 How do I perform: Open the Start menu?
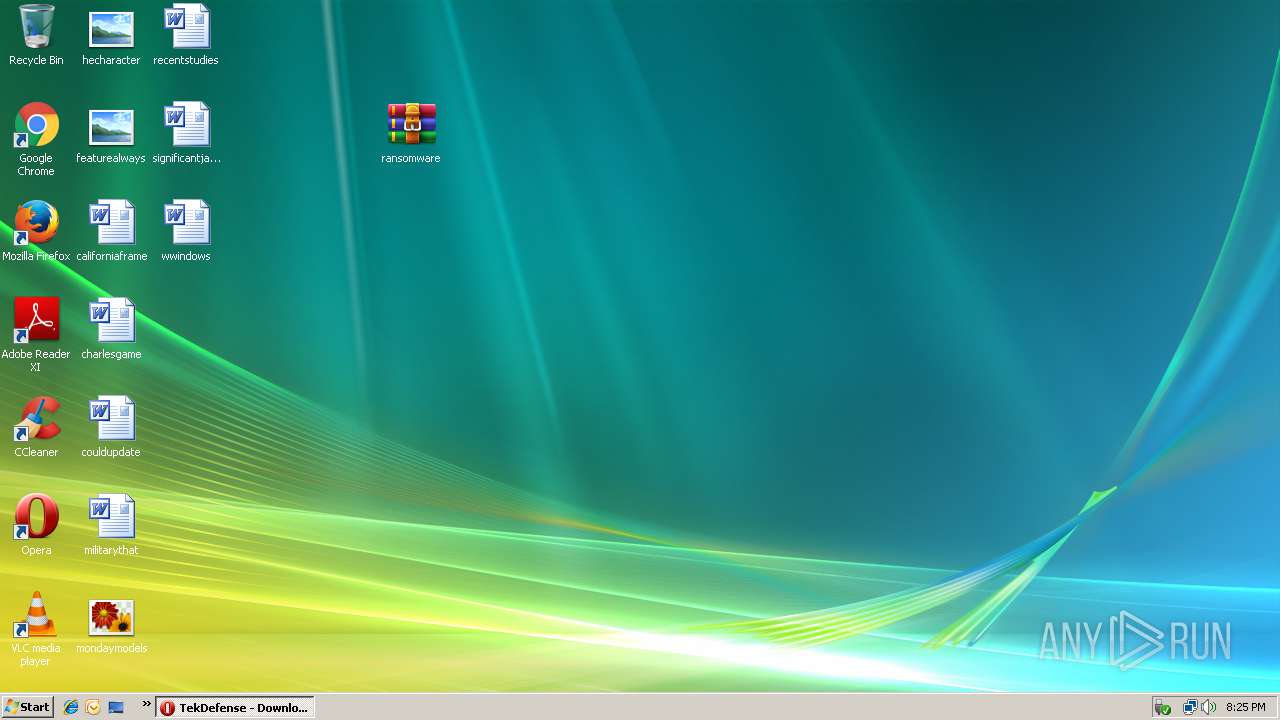click(x=27, y=707)
